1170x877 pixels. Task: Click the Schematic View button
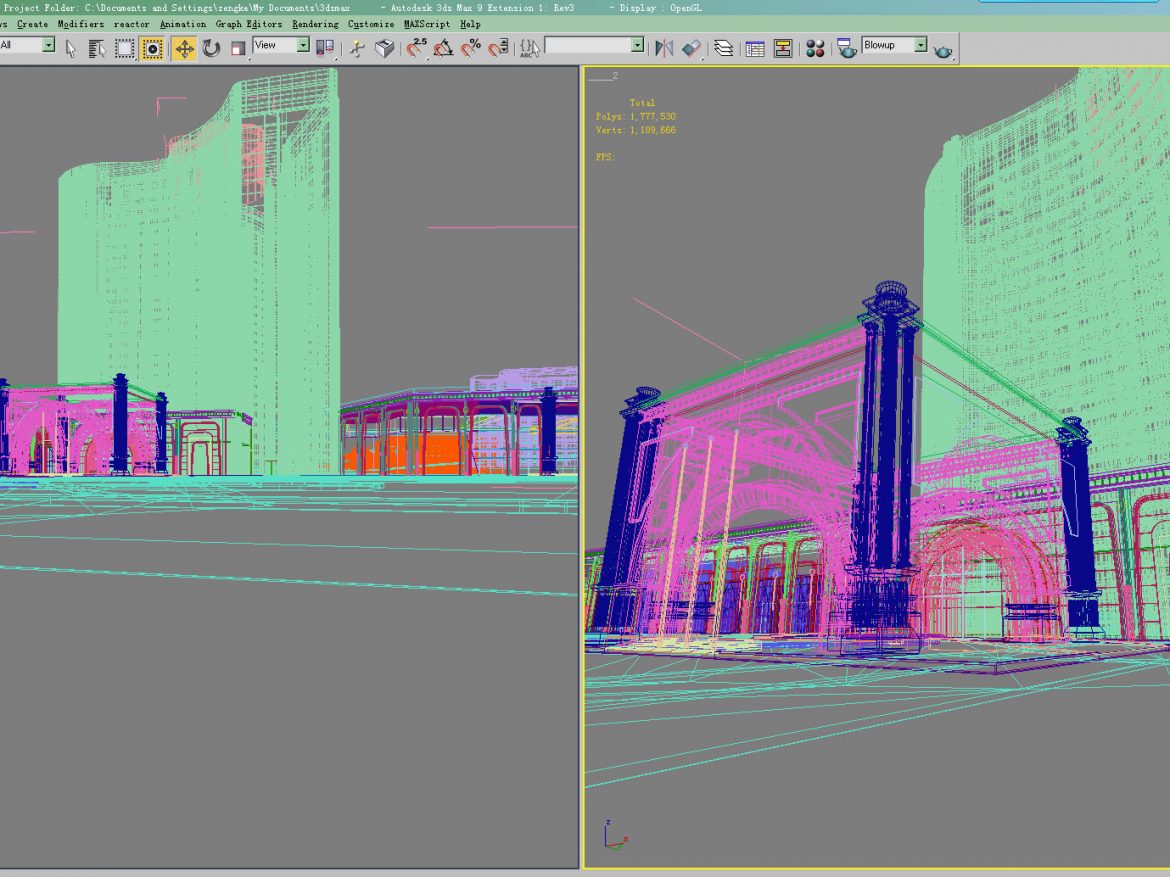coord(782,46)
